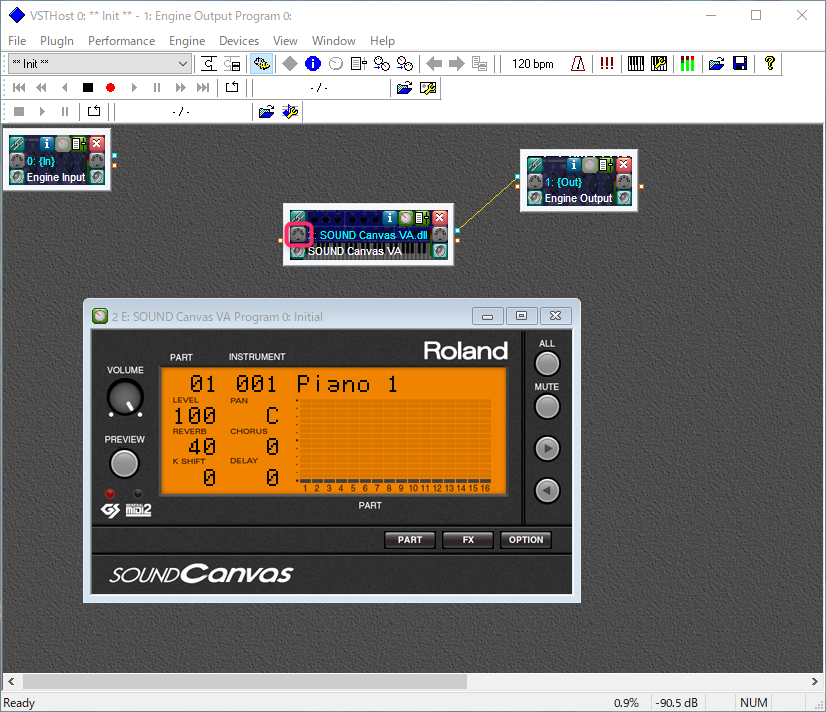826x712 pixels.
Task: Click the REVERB value 40 on the display
Action: click(x=202, y=447)
